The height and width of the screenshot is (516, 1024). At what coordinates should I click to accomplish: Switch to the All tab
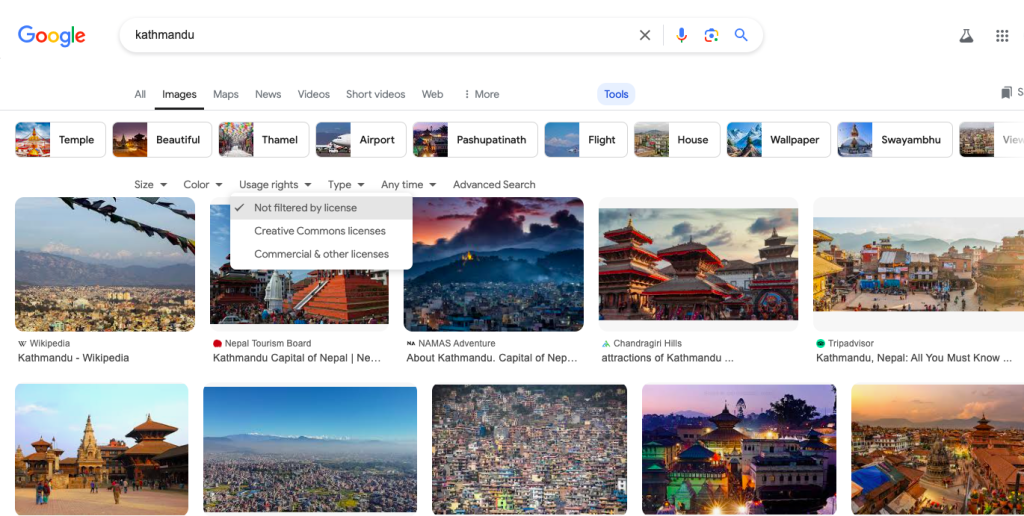point(140,94)
